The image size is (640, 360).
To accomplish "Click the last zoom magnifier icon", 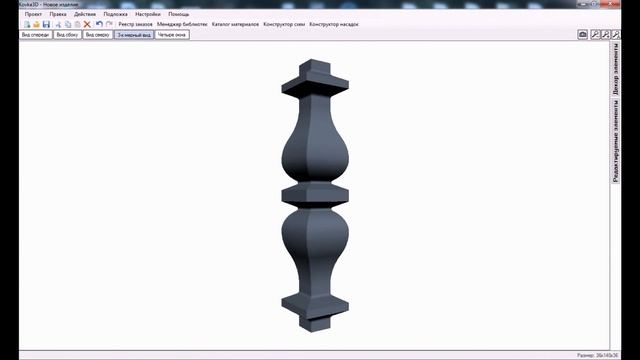I will 616,35.
